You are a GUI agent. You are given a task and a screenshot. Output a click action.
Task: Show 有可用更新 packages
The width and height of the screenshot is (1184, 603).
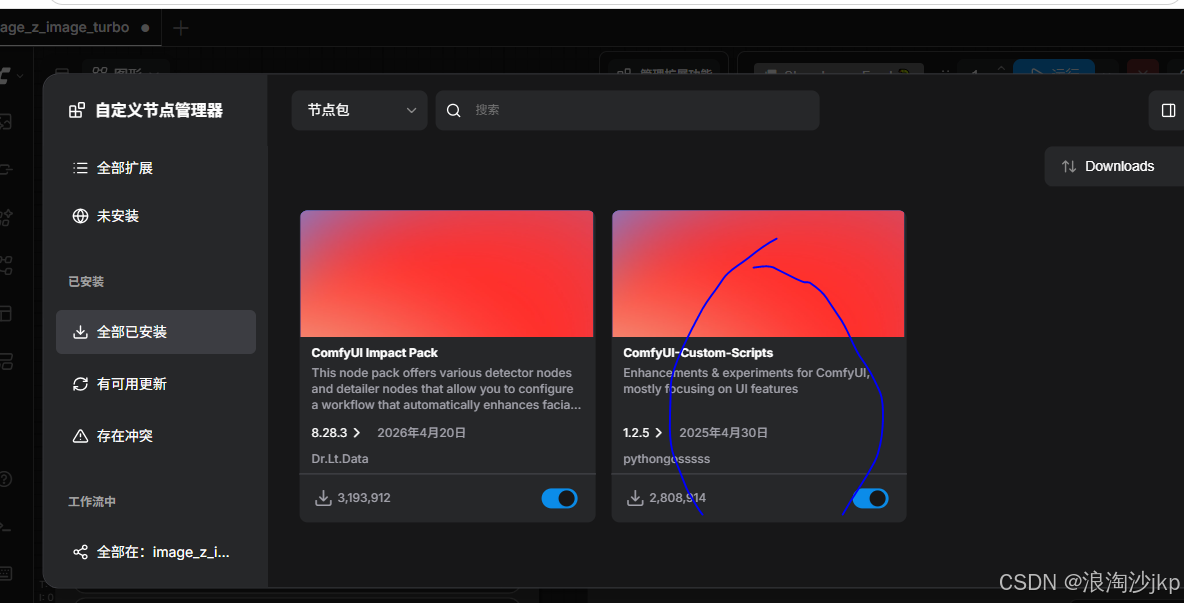pos(156,384)
